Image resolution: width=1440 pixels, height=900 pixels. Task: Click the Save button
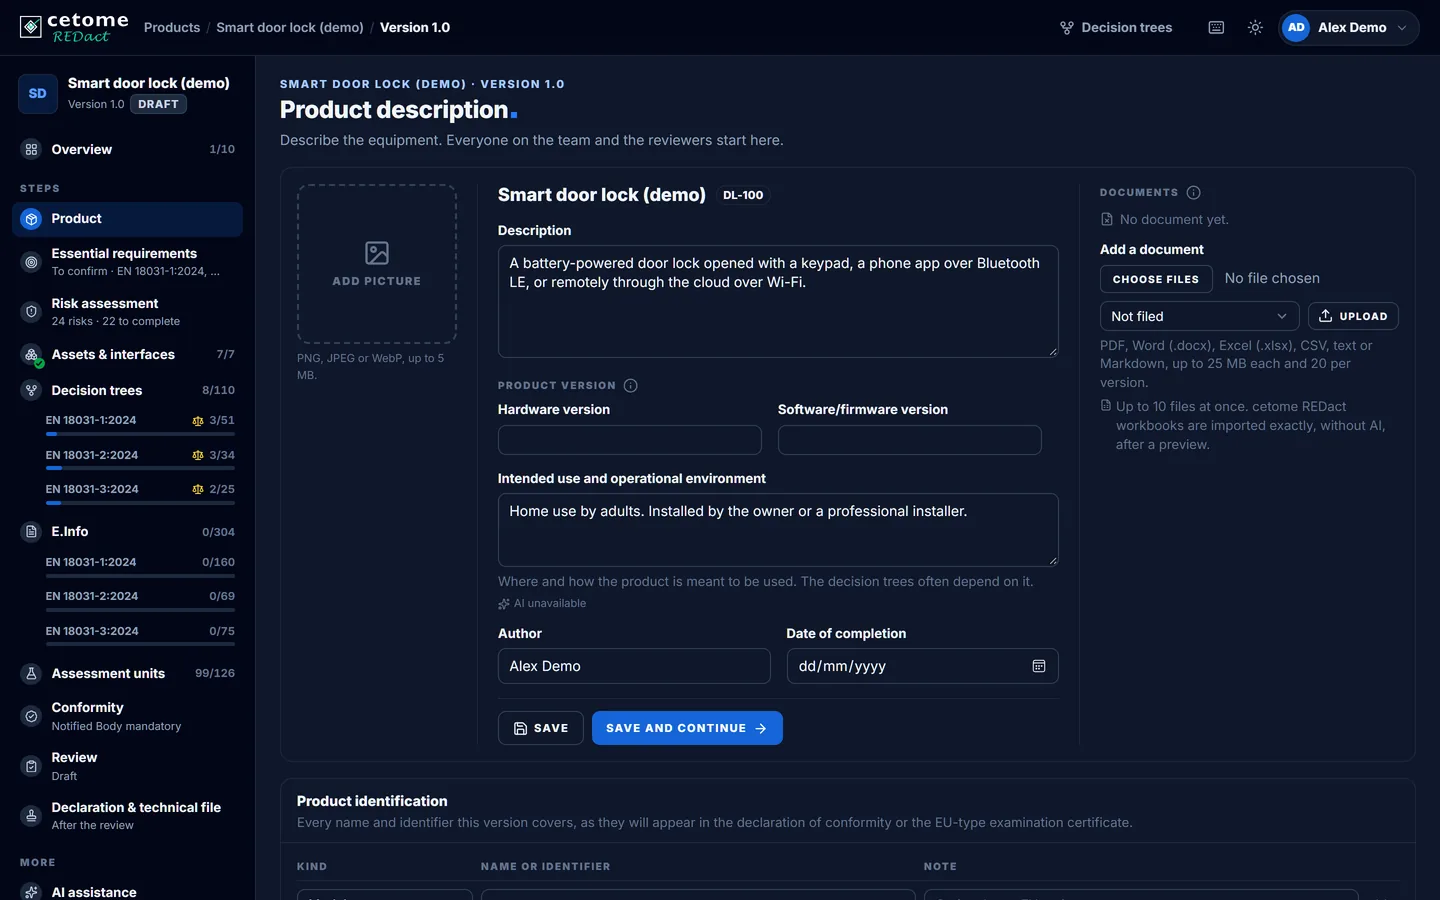click(x=541, y=728)
